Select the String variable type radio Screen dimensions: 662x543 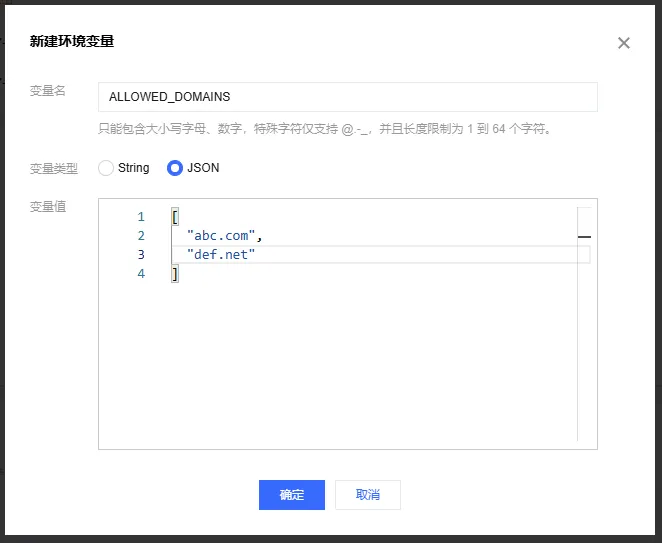[106, 168]
